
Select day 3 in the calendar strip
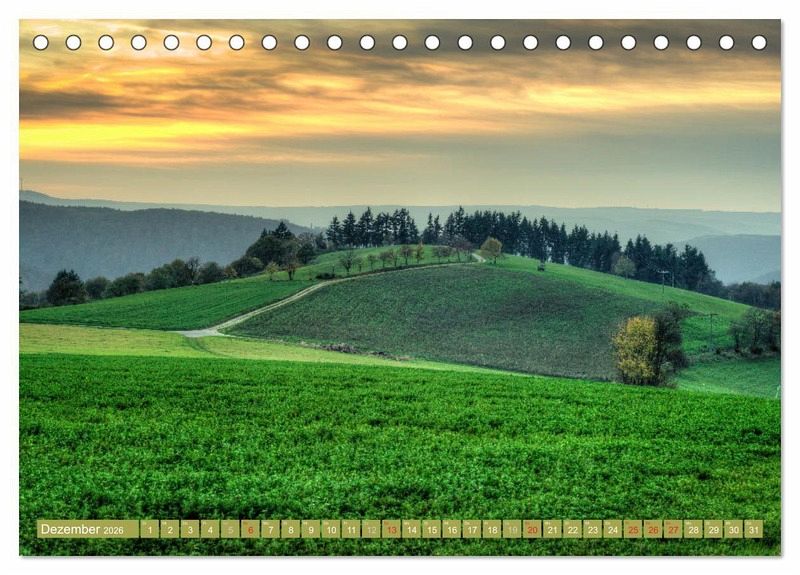click(190, 529)
